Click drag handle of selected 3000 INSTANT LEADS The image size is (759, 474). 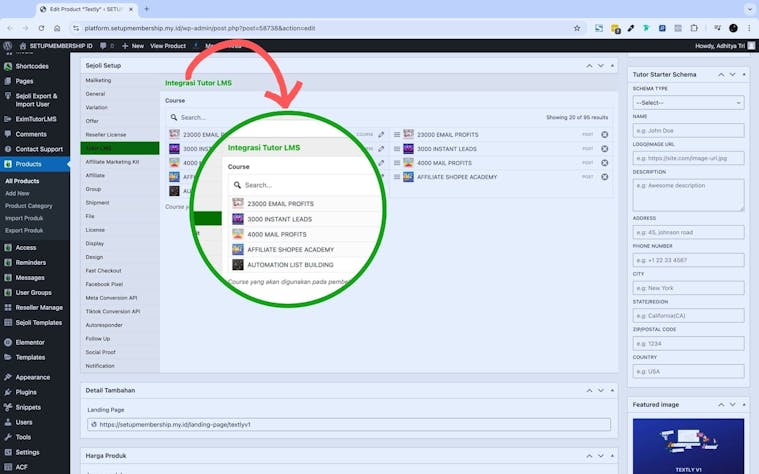pyautogui.click(x=396, y=148)
